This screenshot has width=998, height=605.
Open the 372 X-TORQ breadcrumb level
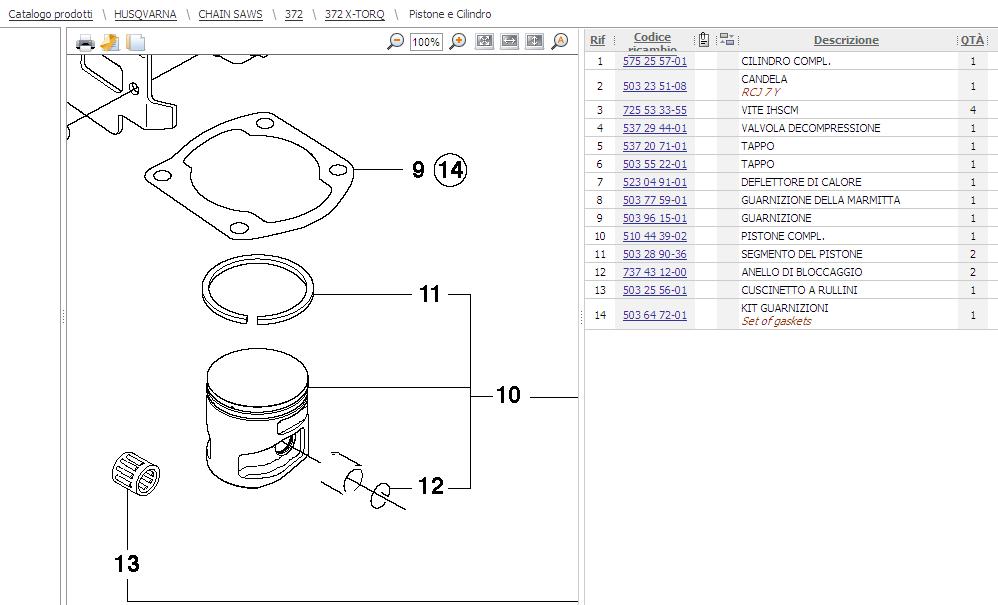click(354, 14)
